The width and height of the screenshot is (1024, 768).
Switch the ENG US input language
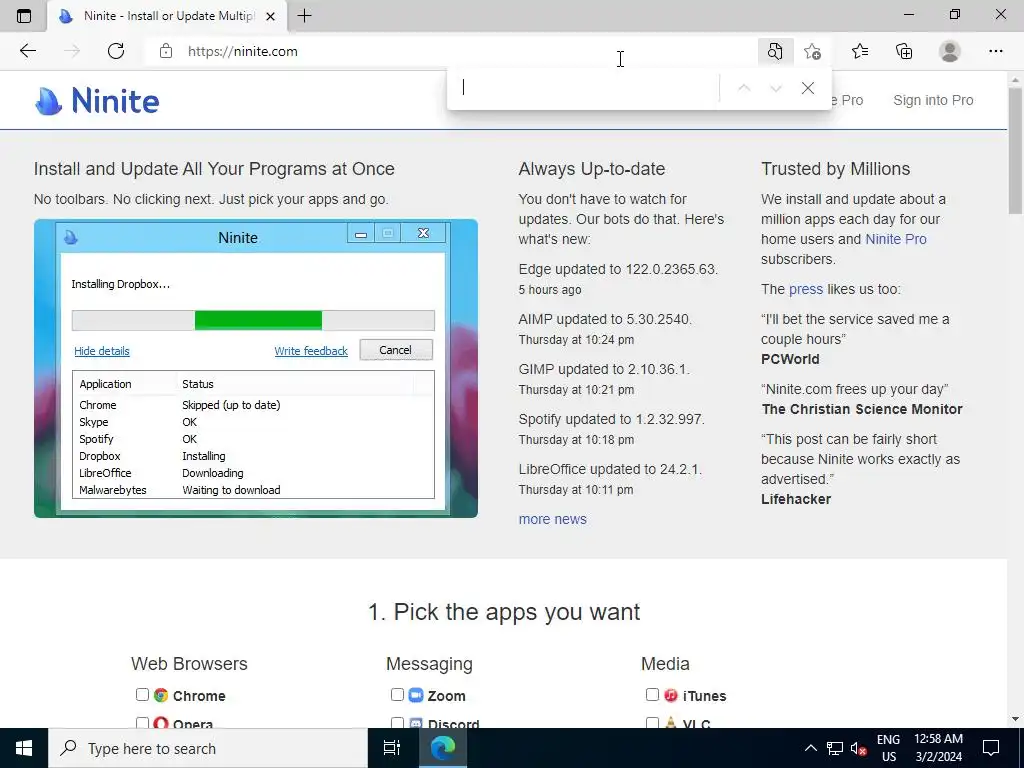[888, 748]
